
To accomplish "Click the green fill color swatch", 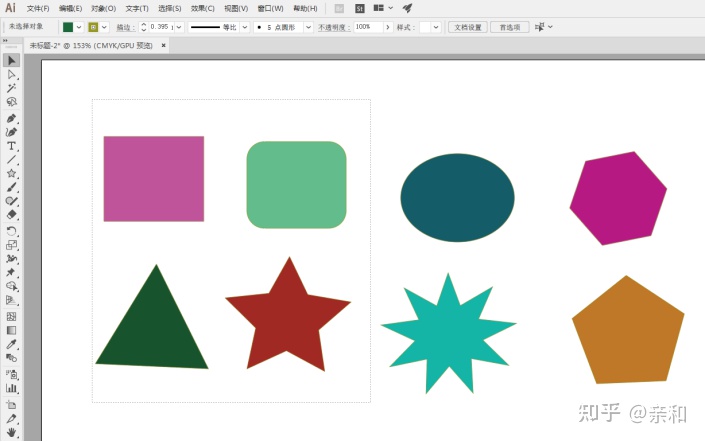I will [x=68, y=27].
